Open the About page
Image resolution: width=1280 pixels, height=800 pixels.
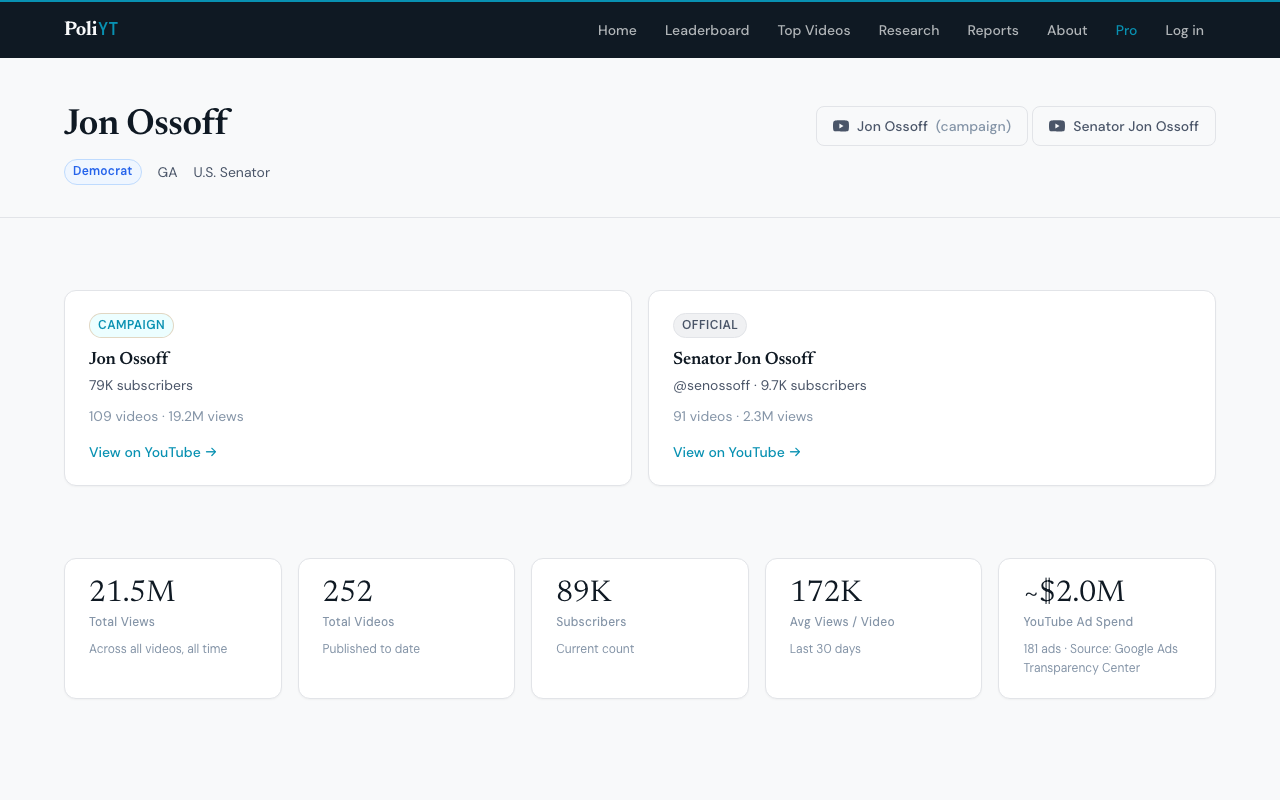pyautogui.click(x=1066, y=30)
